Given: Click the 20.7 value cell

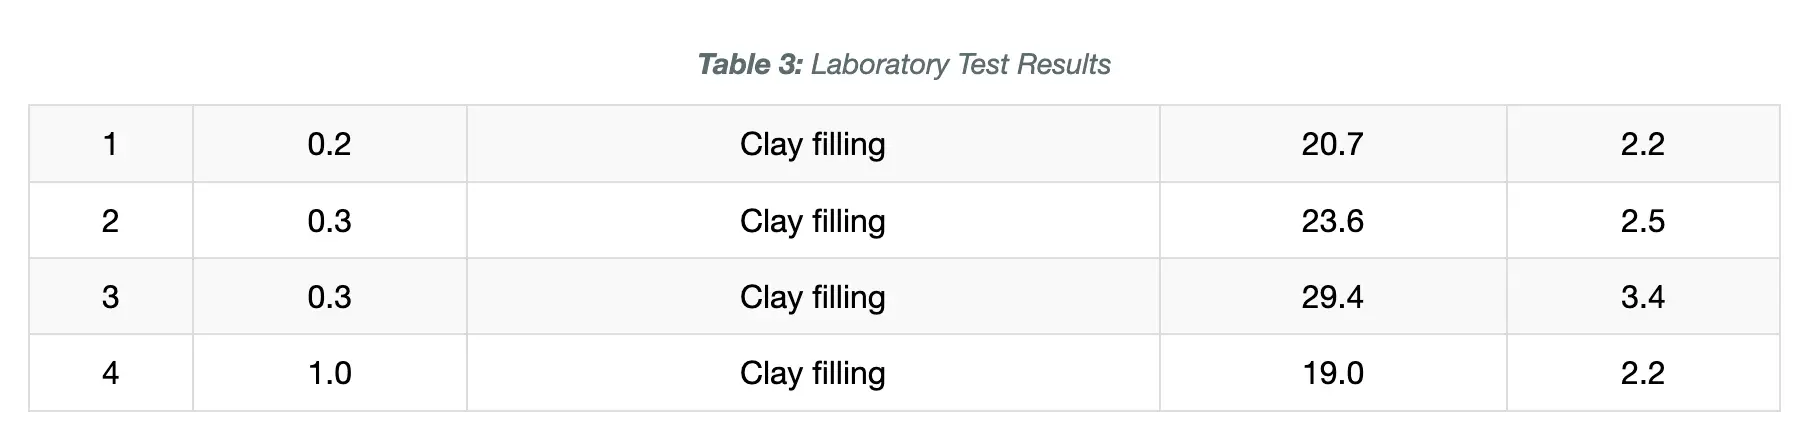Looking at the screenshot, I should [1333, 144].
